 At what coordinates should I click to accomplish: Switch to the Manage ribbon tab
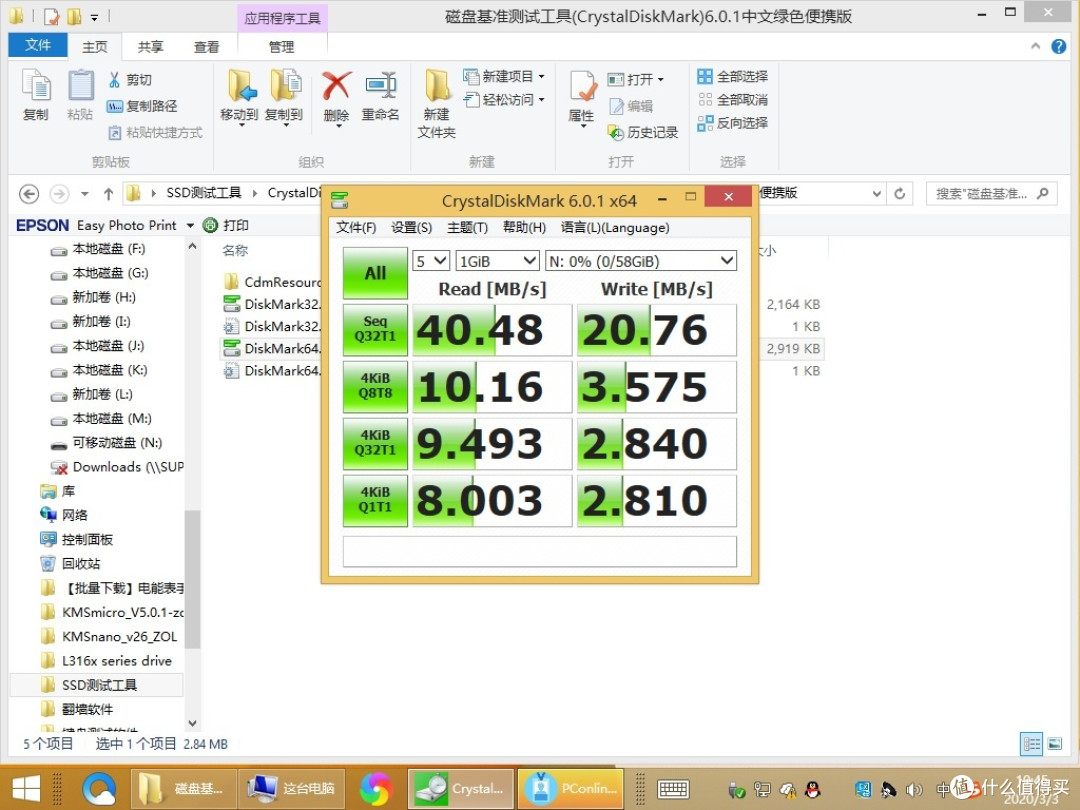(281, 47)
